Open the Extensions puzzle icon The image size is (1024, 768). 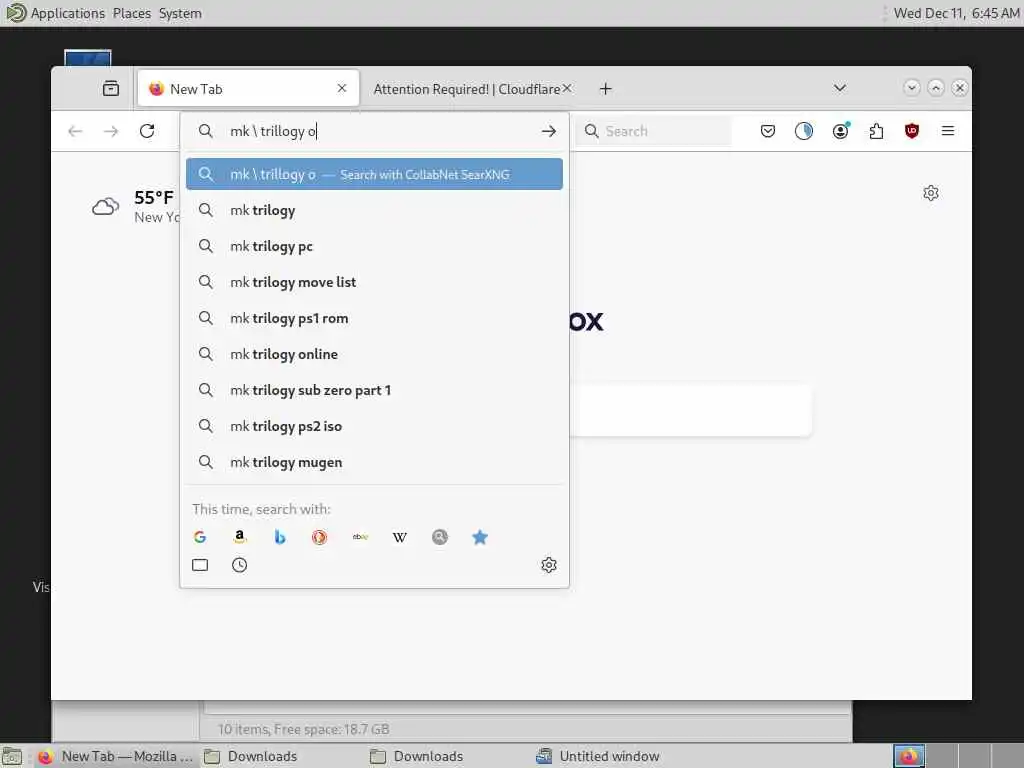876,131
